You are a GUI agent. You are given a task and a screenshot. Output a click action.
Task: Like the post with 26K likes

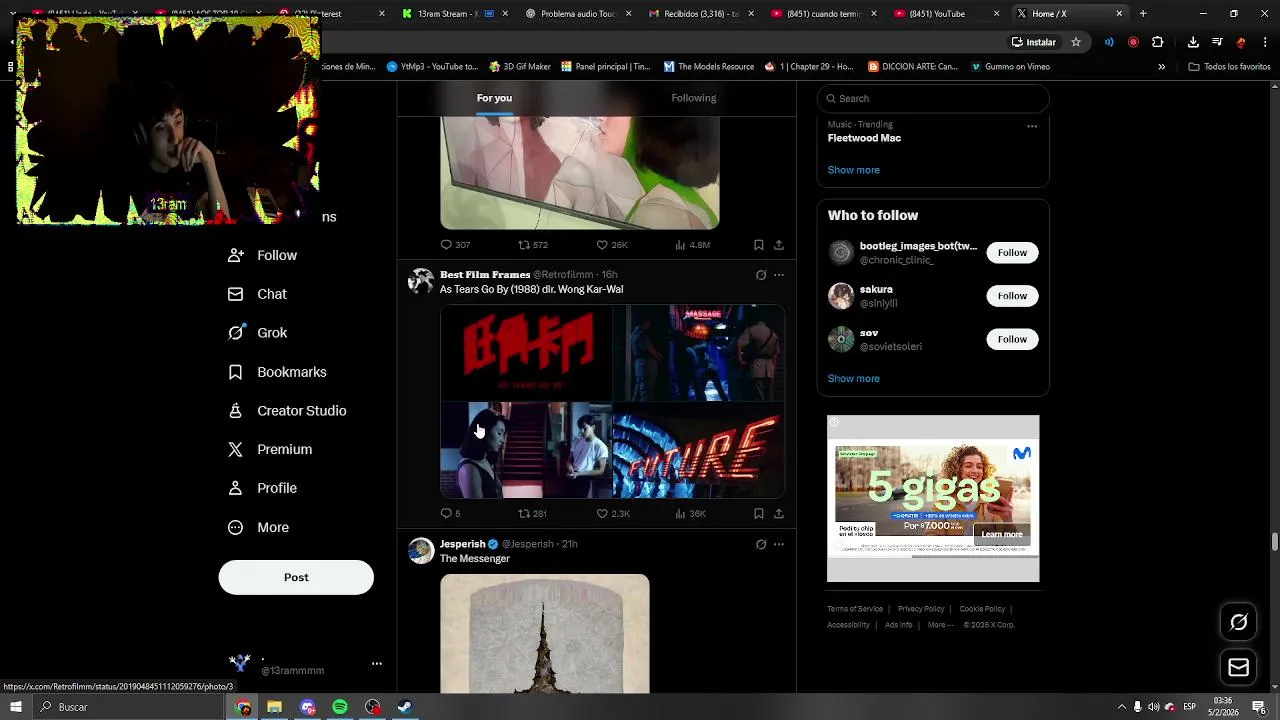pyautogui.click(x=612, y=245)
